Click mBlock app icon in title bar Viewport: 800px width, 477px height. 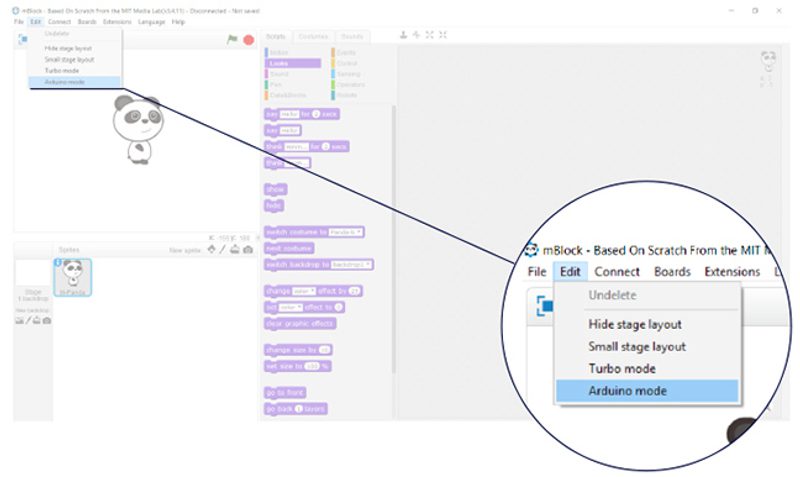point(16,10)
